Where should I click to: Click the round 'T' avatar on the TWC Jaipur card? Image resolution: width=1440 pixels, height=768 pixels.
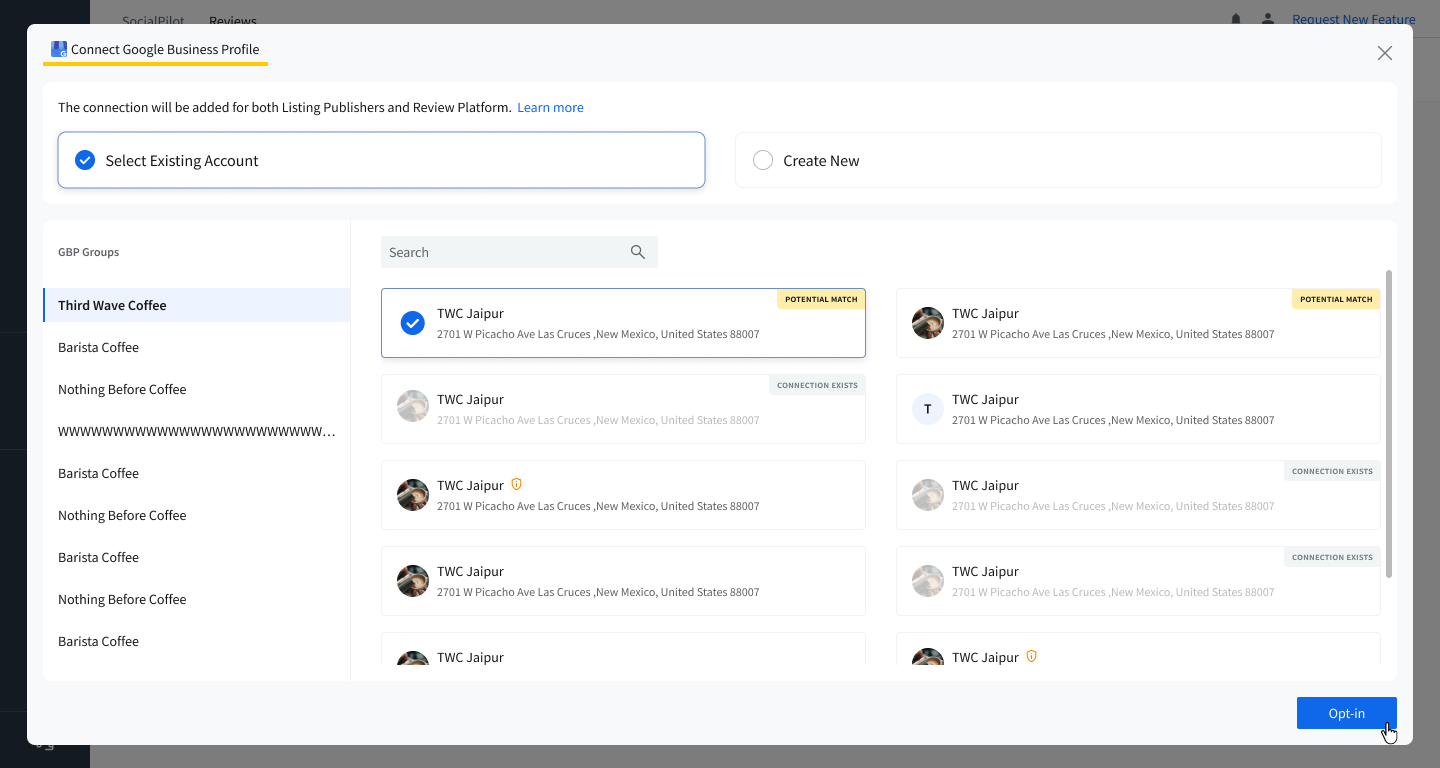tap(928, 409)
